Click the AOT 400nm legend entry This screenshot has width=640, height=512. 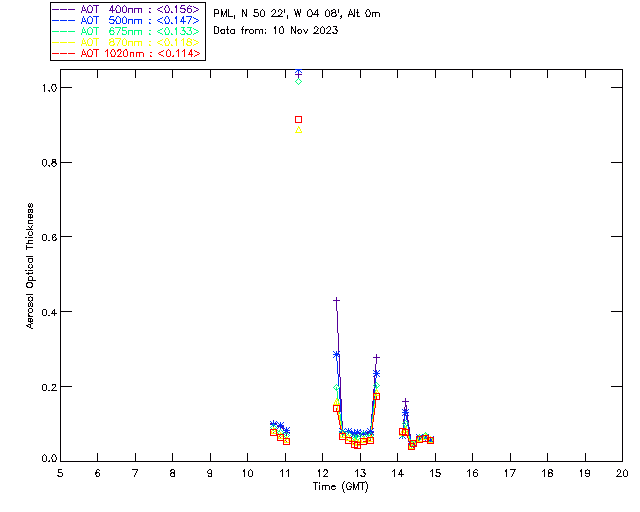point(126,9)
